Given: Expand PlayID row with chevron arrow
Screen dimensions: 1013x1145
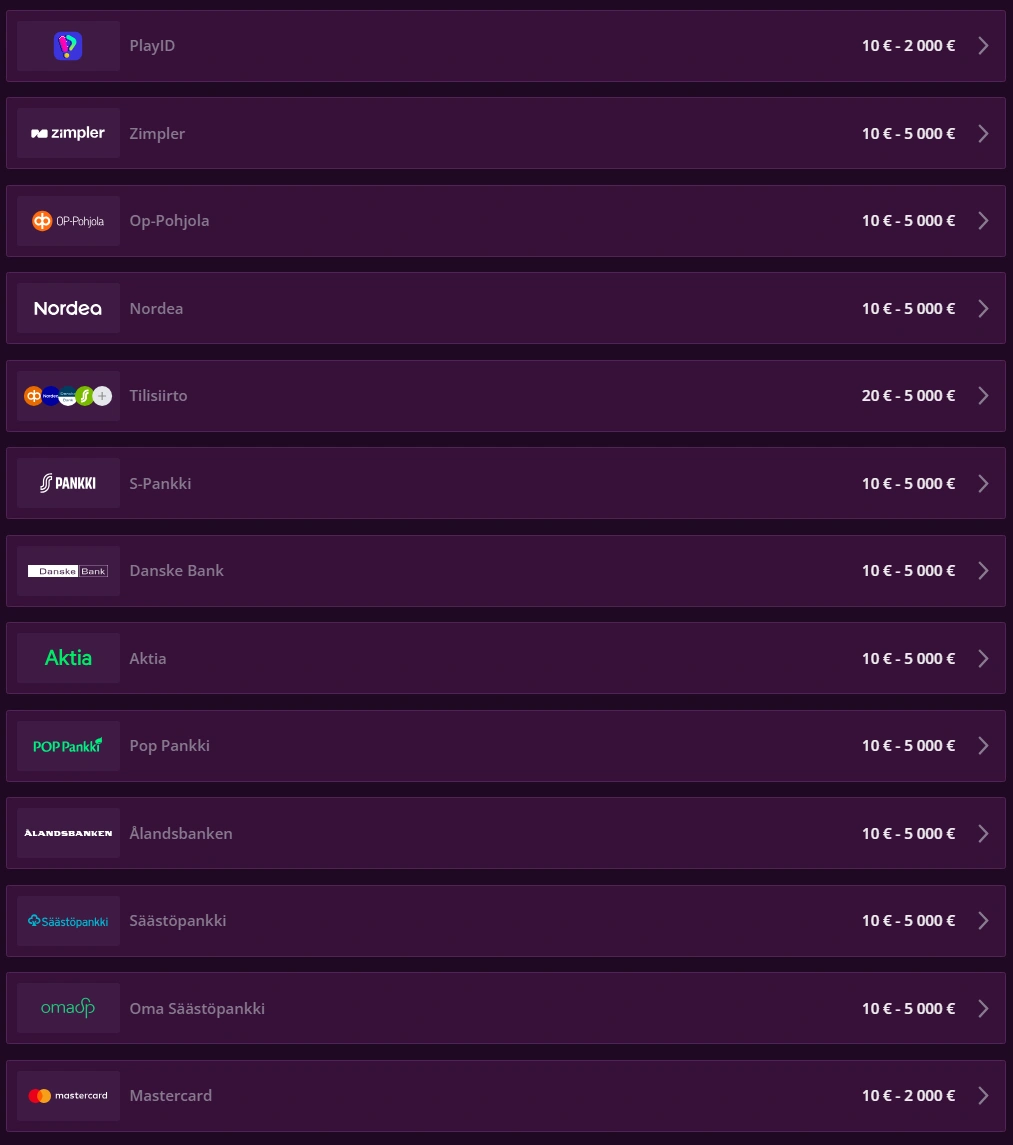Looking at the screenshot, I should (983, 46).
